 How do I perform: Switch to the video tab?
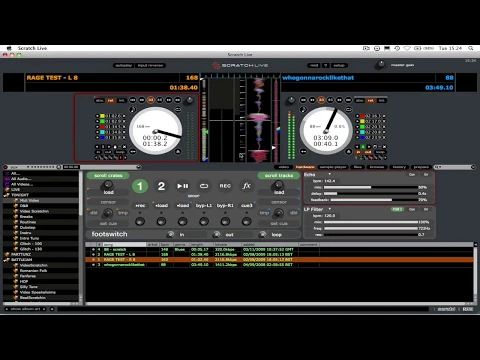(284, 167)
